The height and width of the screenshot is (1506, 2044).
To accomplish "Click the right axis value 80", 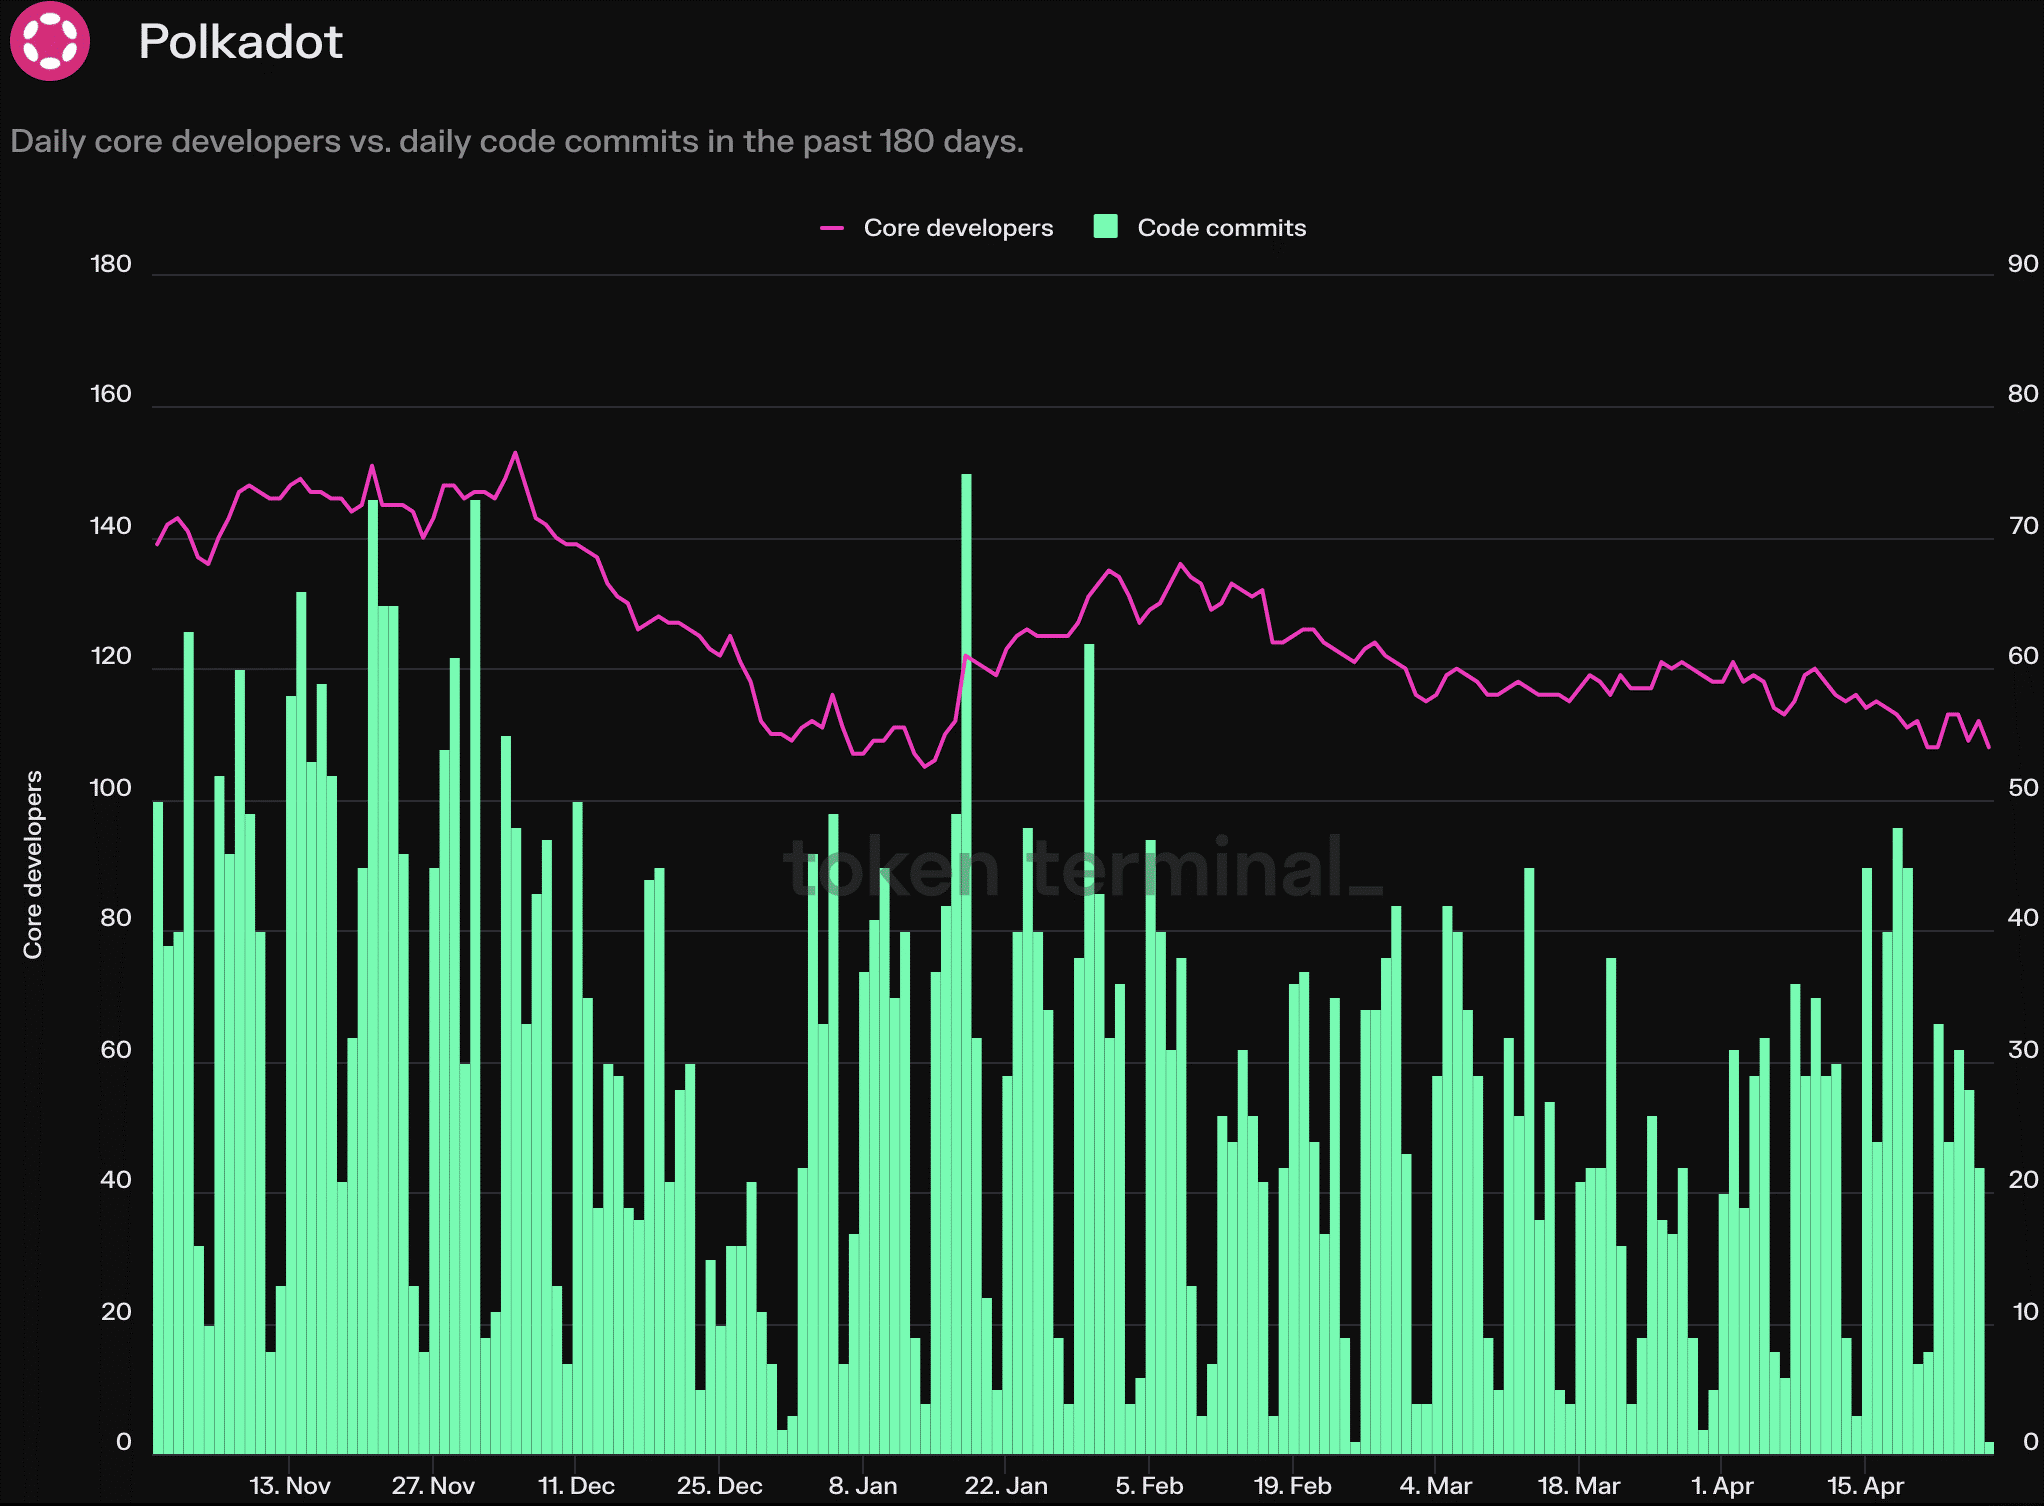I will (x=2023, y=394).
